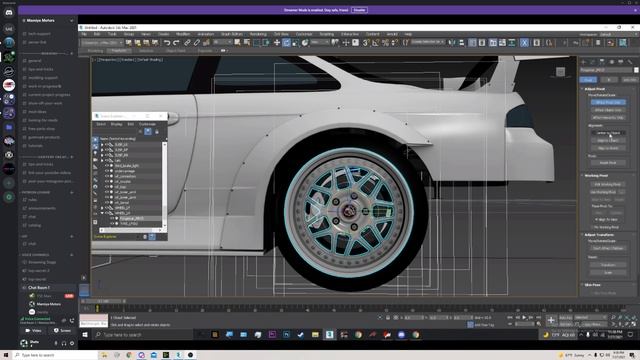This screenshot has height=360, width=640.
Task: Select the Unlink Selection tool
Action: [197, 42]
